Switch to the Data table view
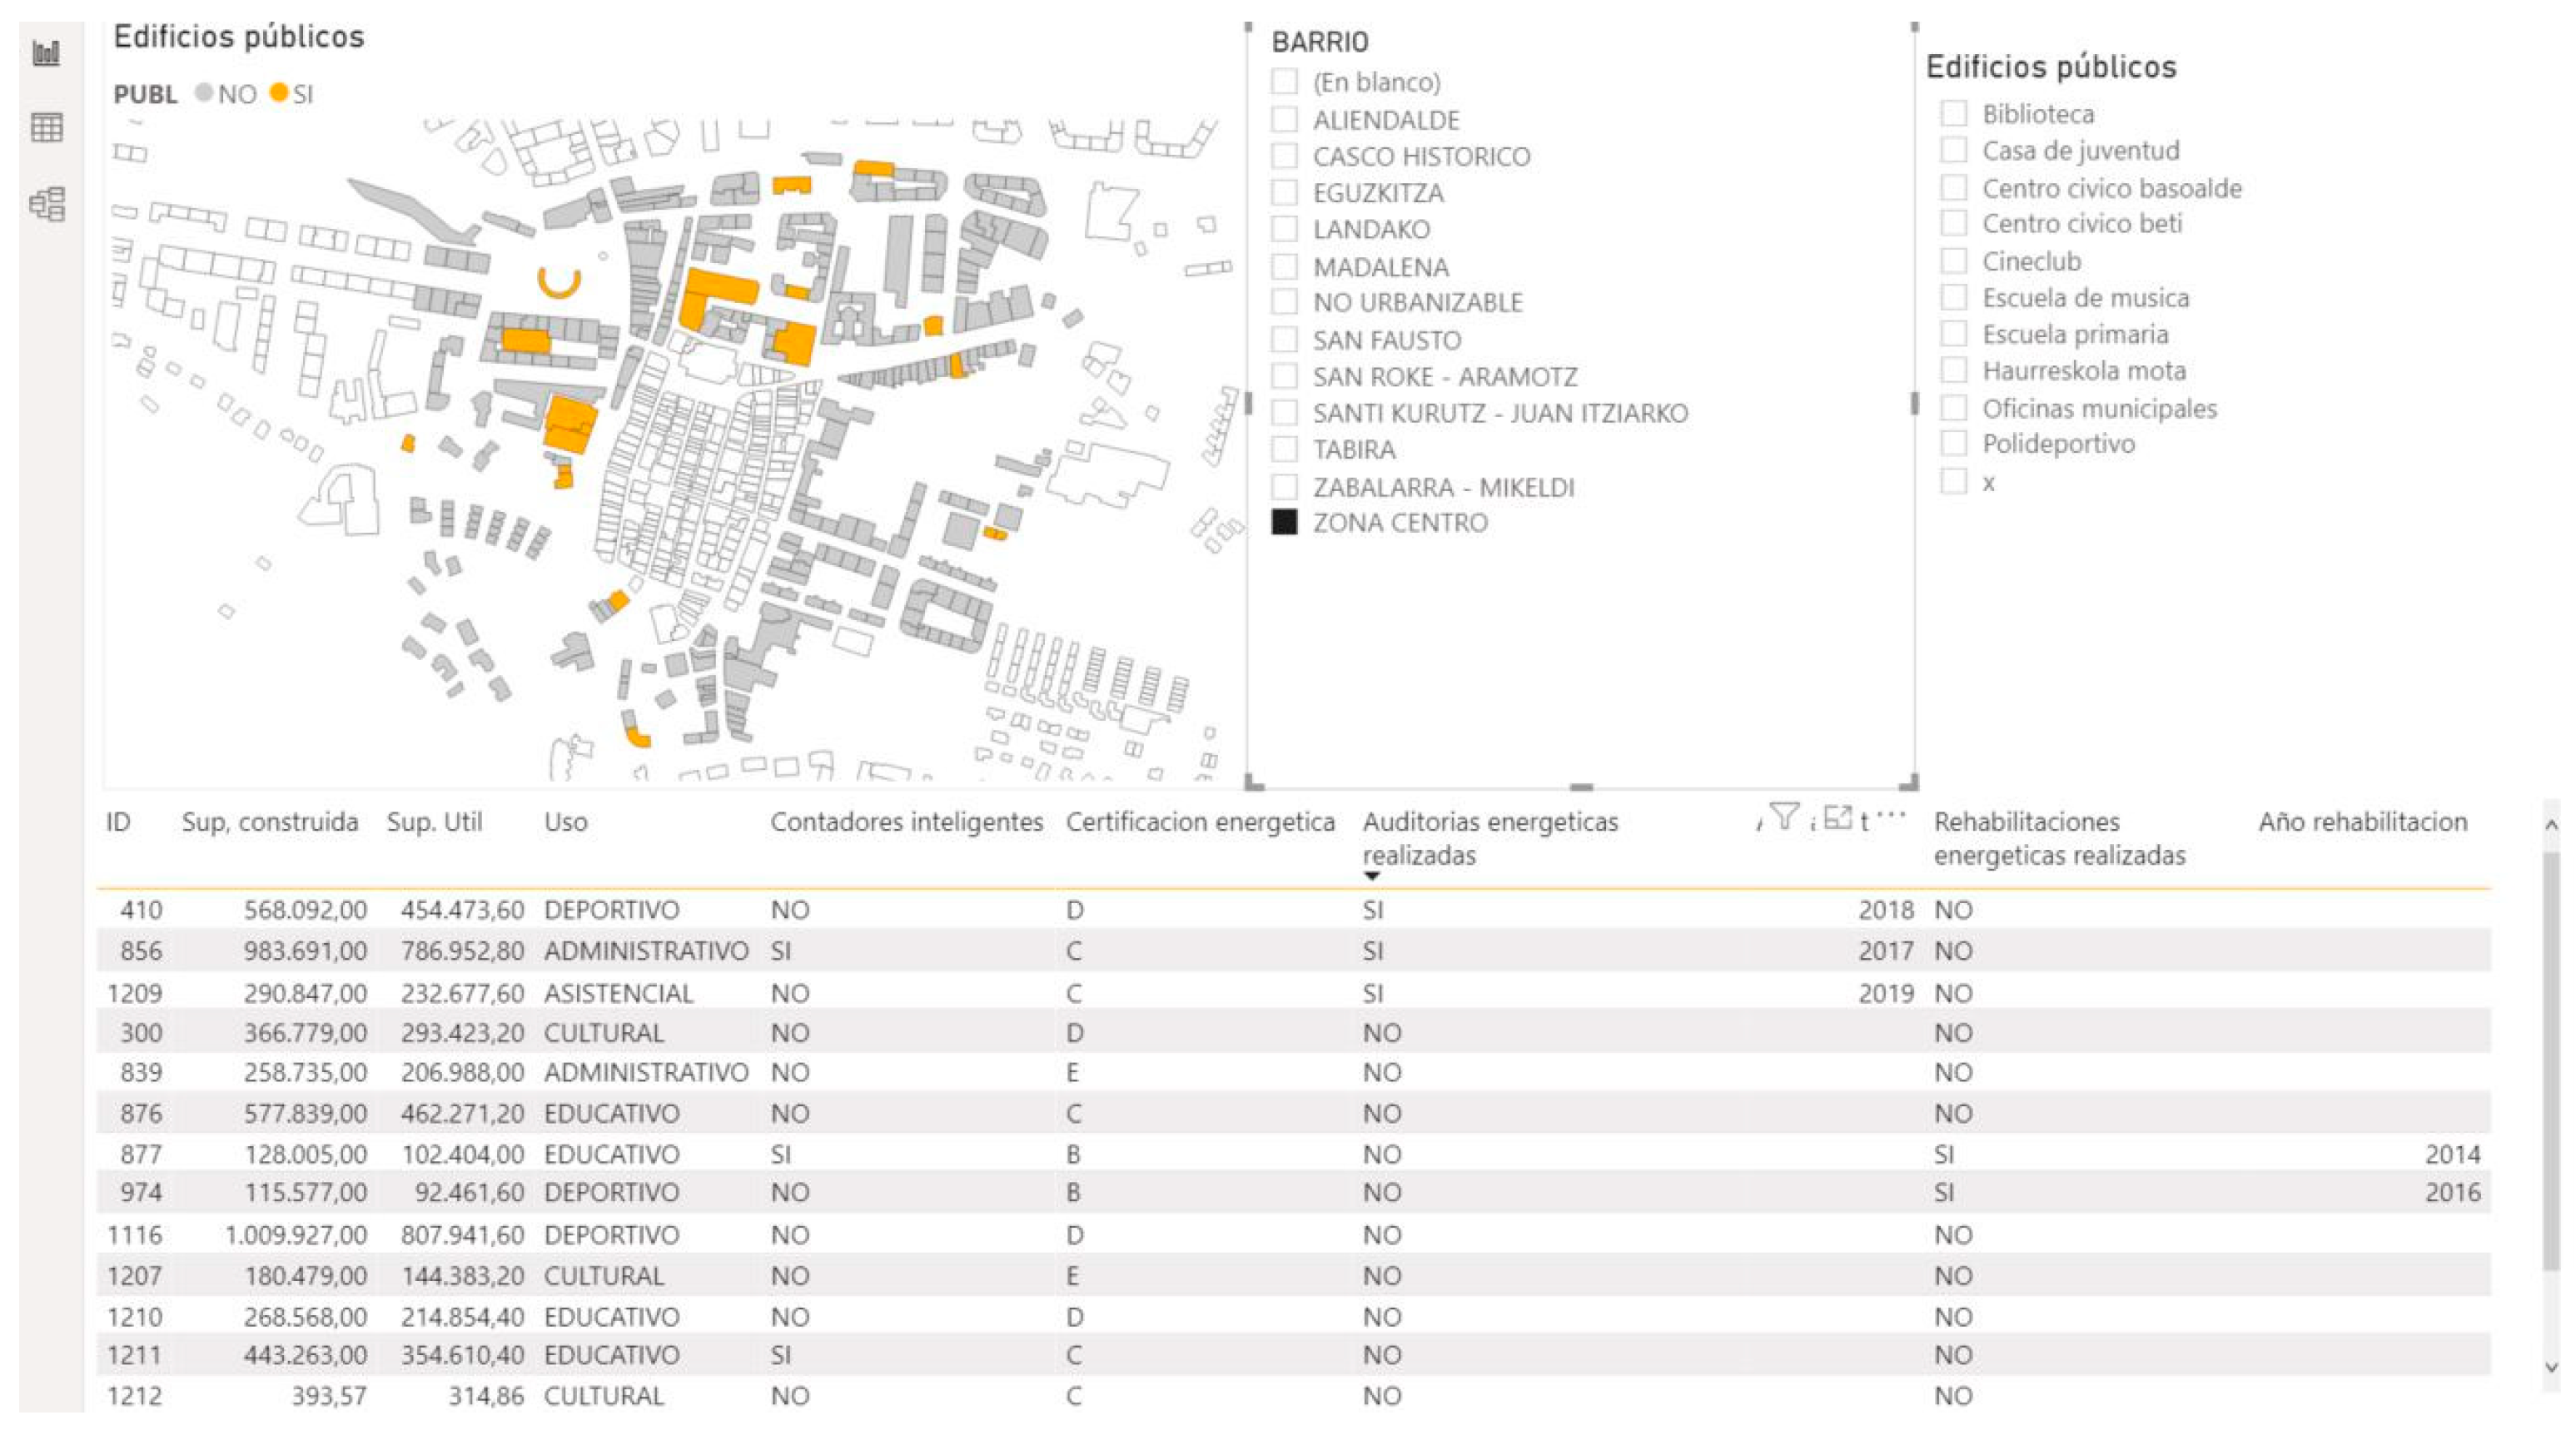The height and width of the screenshot is (1435, 2576). [46, 128]
